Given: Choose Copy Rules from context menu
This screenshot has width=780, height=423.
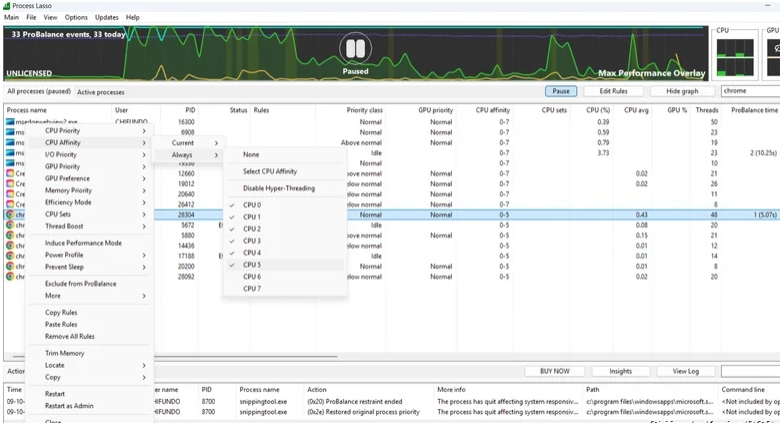Looking at the screenshot, I should click(x=90, y=313).
